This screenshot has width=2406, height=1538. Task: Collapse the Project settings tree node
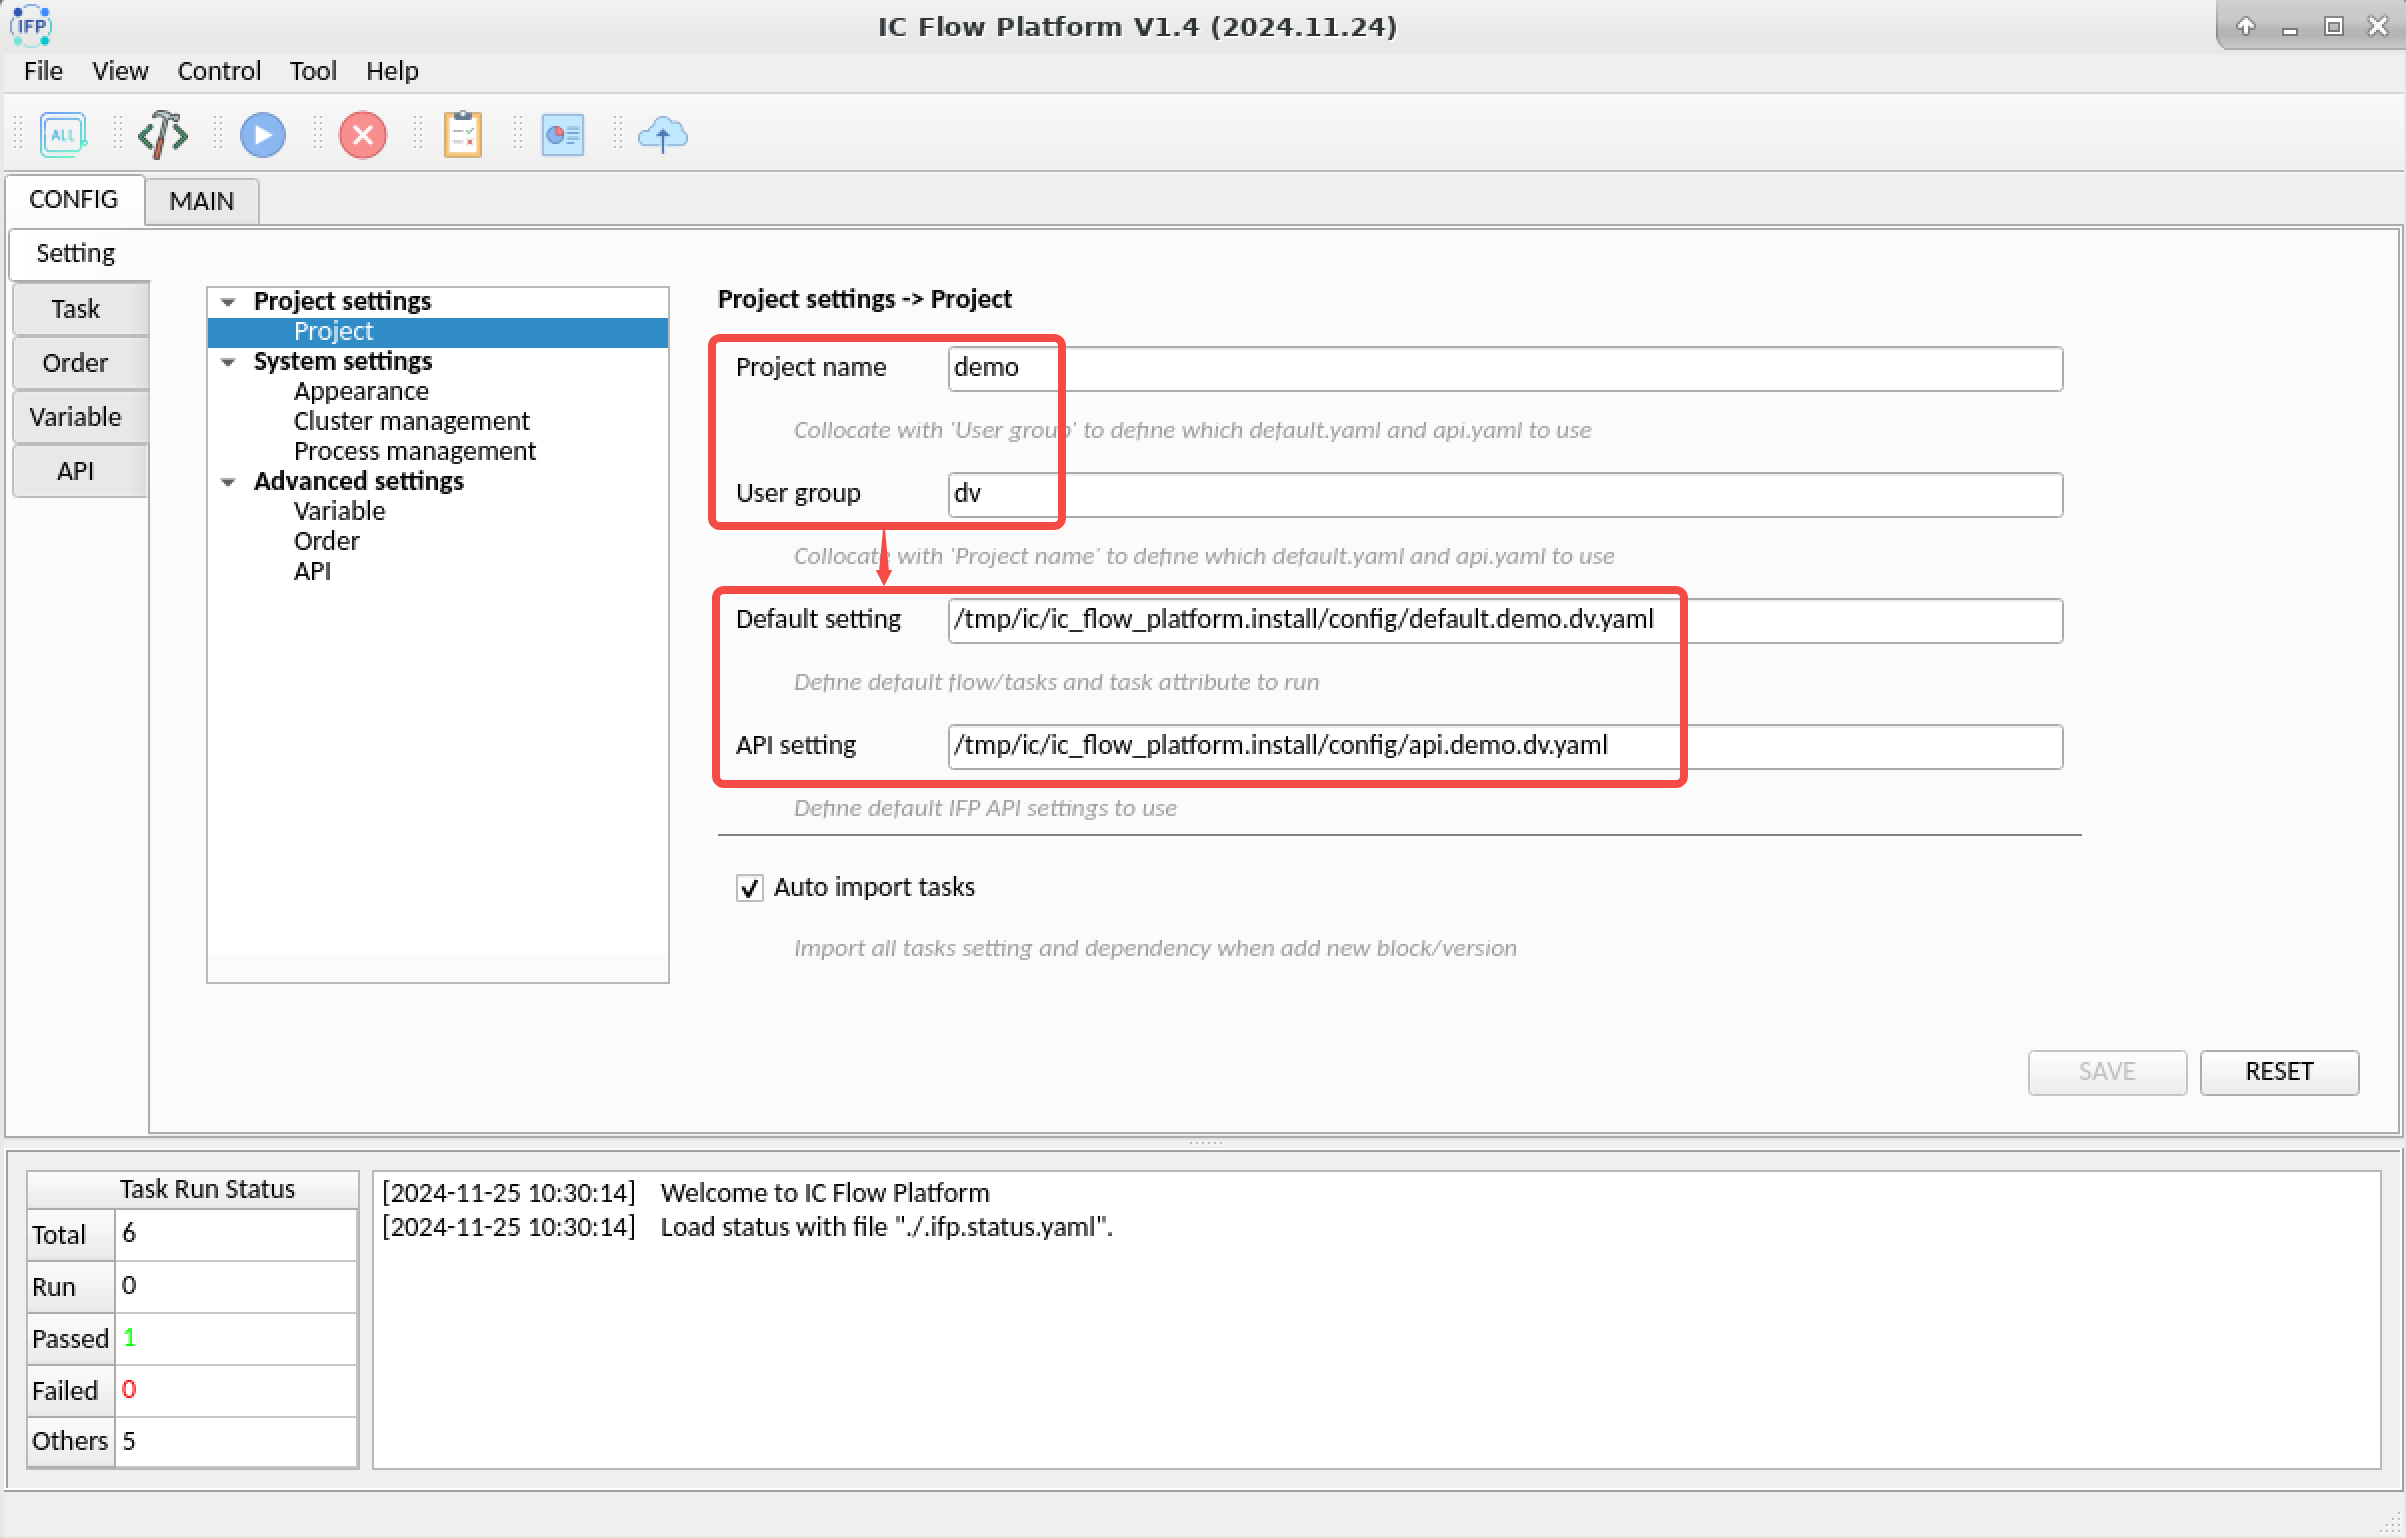229,302
